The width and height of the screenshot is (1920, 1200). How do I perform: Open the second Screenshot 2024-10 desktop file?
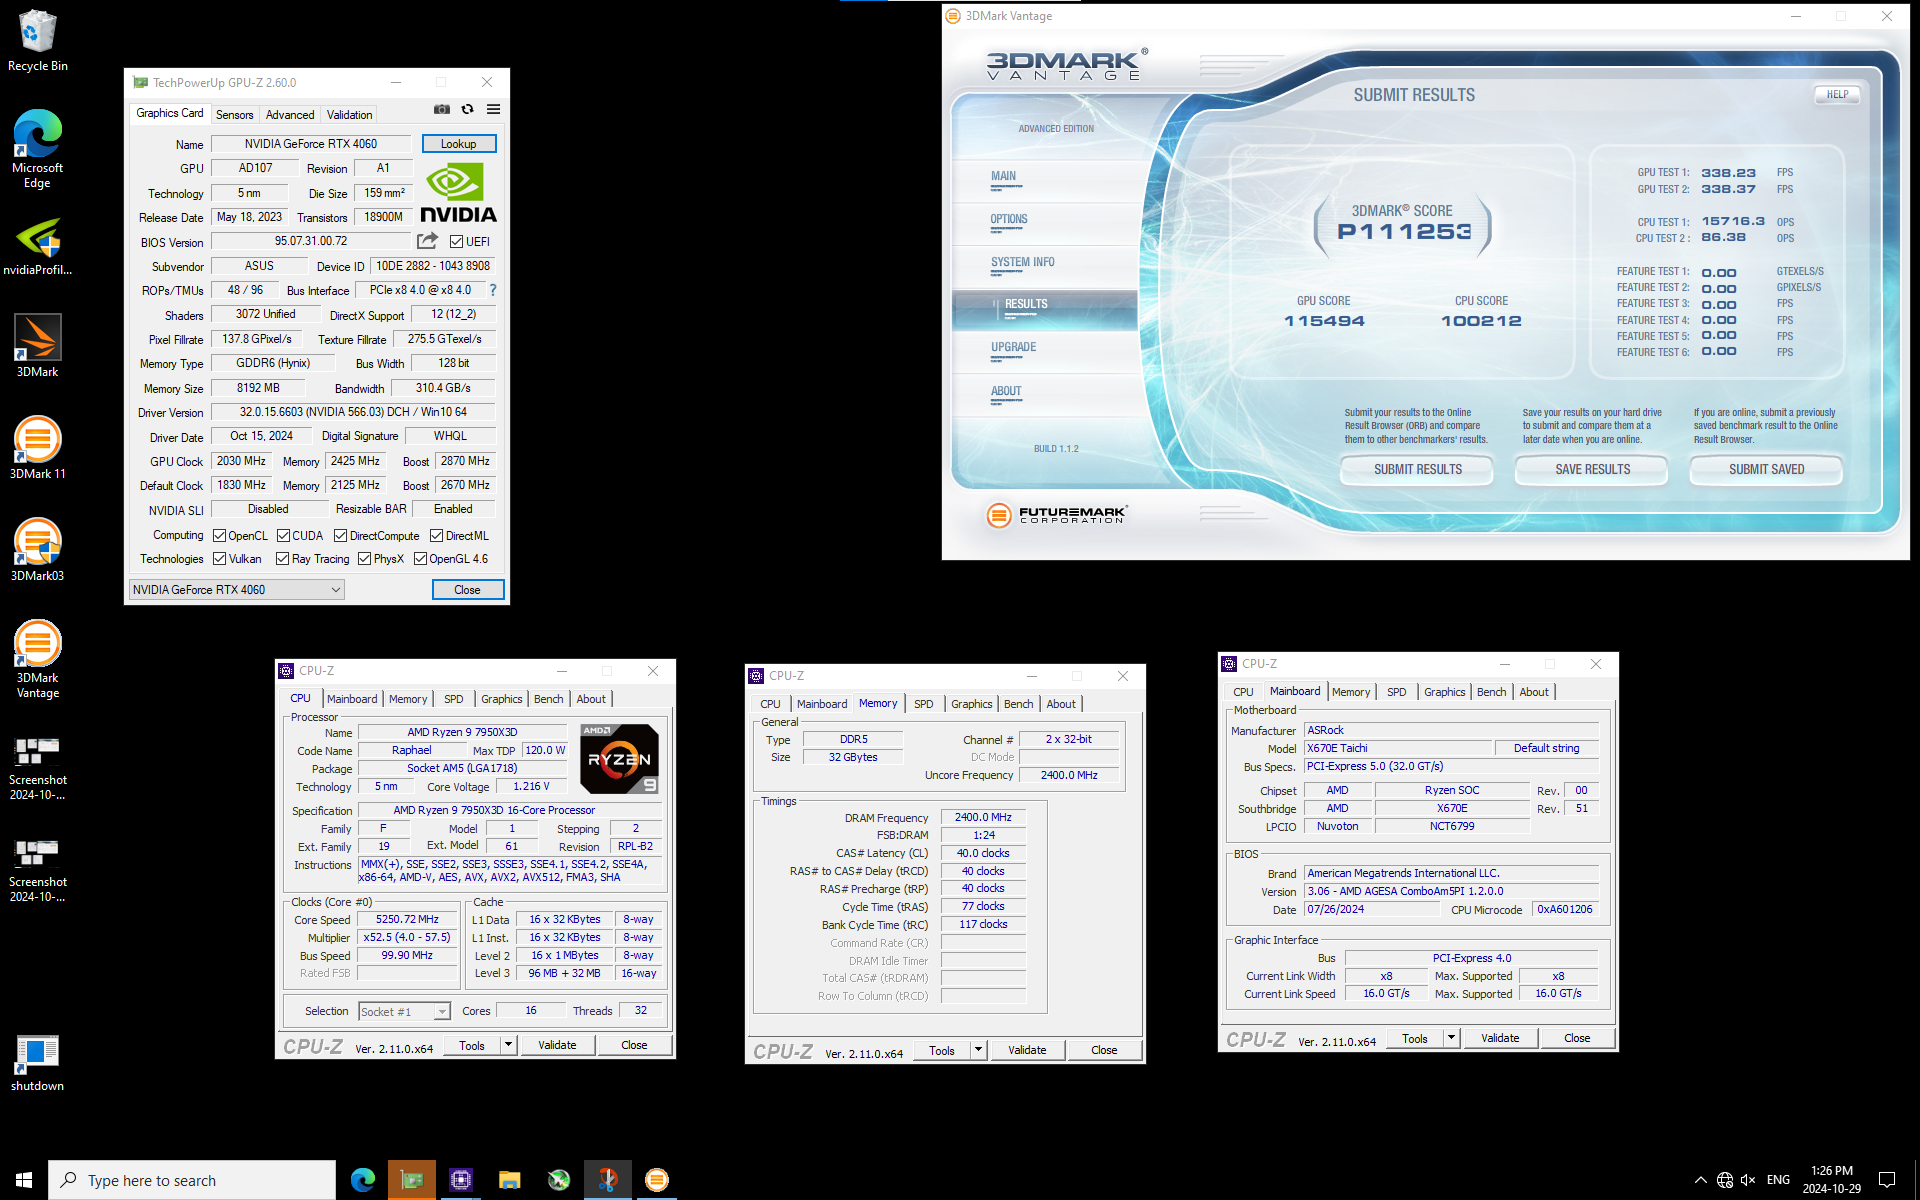pyautogui.click(x=38, y=871)
